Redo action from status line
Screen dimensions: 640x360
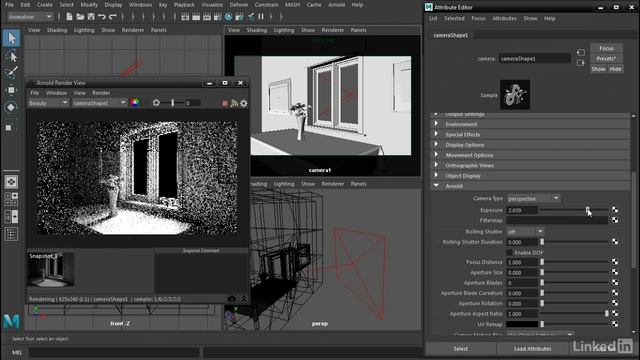(x=113, y=17)
